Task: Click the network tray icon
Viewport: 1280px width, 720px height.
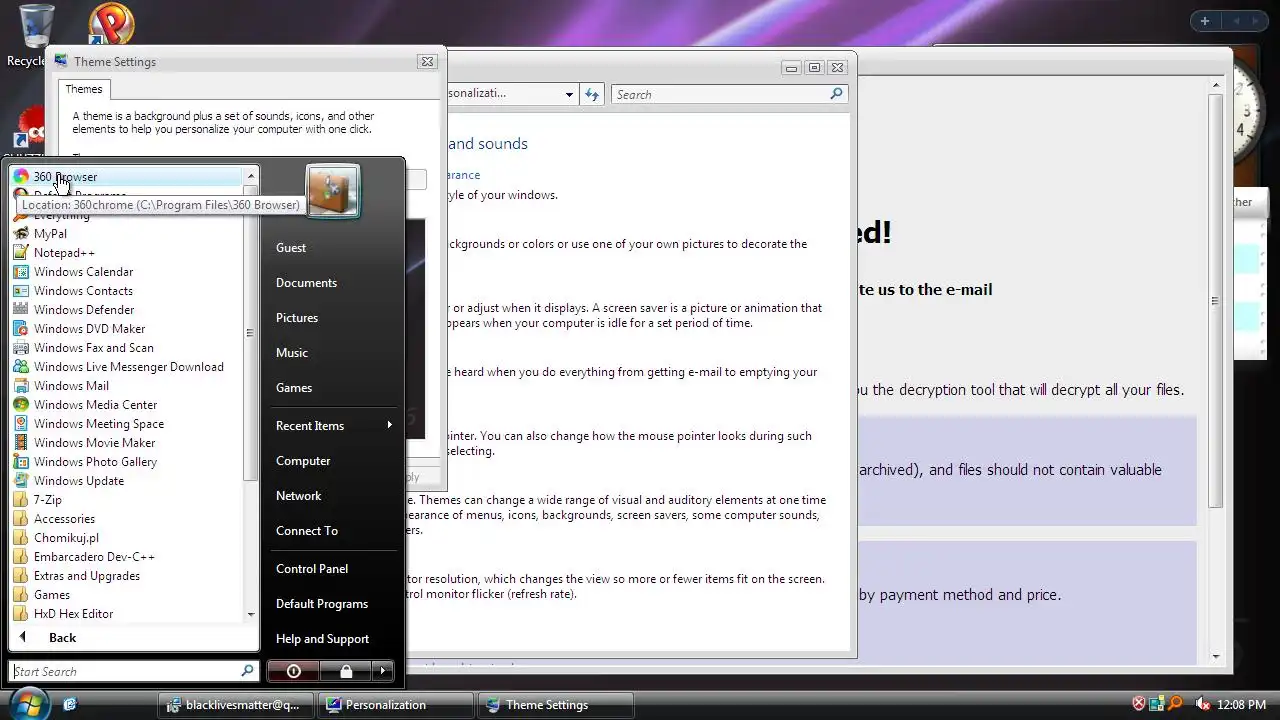Action: (1157, 704)
